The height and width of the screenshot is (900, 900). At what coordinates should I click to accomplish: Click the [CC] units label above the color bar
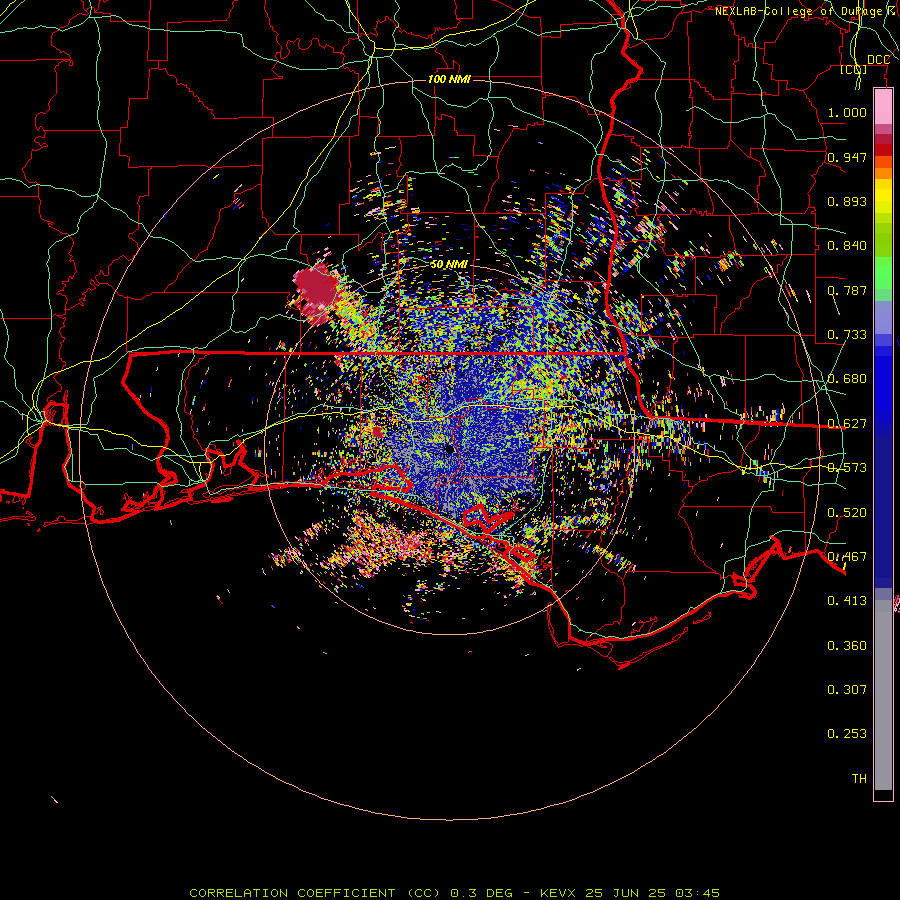[x=853, y=69]
